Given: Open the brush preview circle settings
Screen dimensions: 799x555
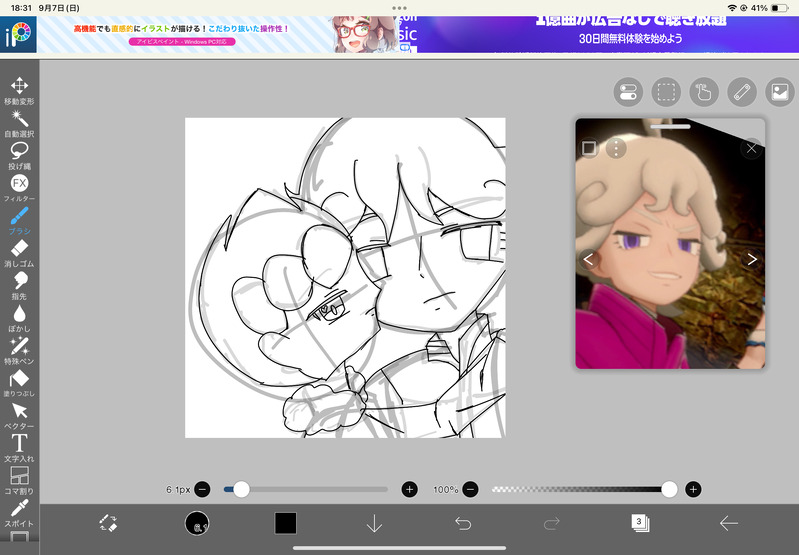Looking at the screenshot, I should point(197,523).
